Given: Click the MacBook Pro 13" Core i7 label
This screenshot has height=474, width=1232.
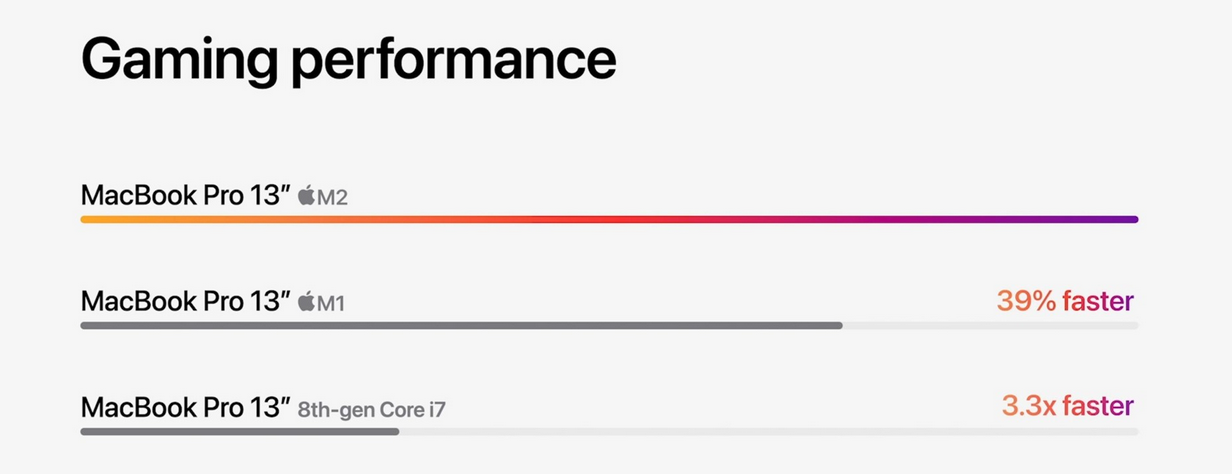Looking at the screenshot, I should pyautogui.click(x=271, y=407).
